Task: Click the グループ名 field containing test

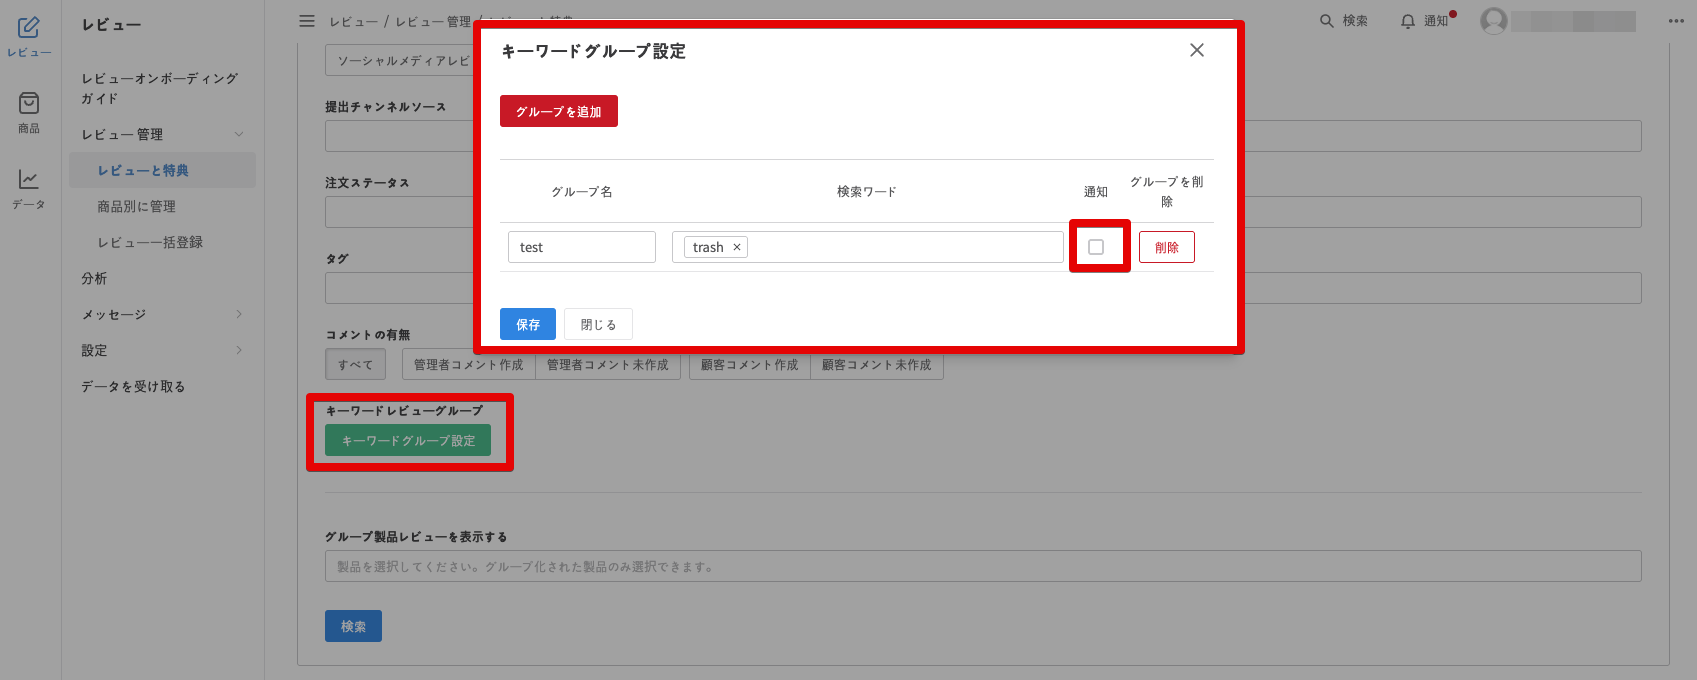Action: click(581, 247)
